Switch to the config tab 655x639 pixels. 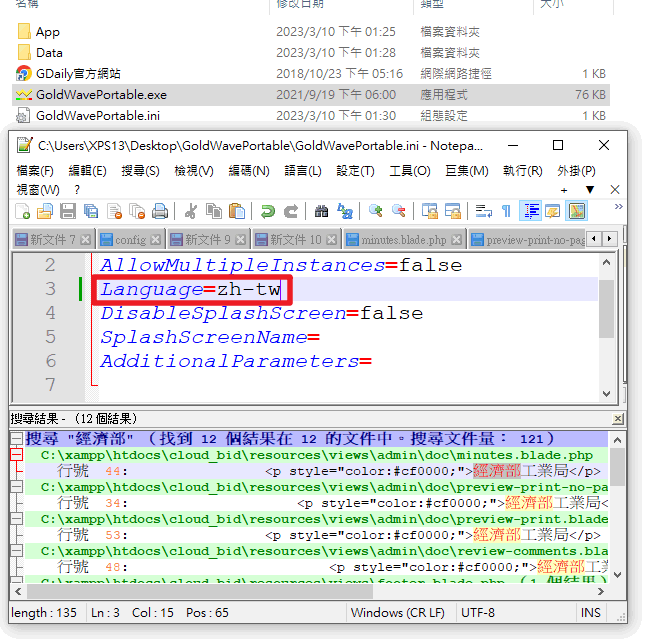130,240
